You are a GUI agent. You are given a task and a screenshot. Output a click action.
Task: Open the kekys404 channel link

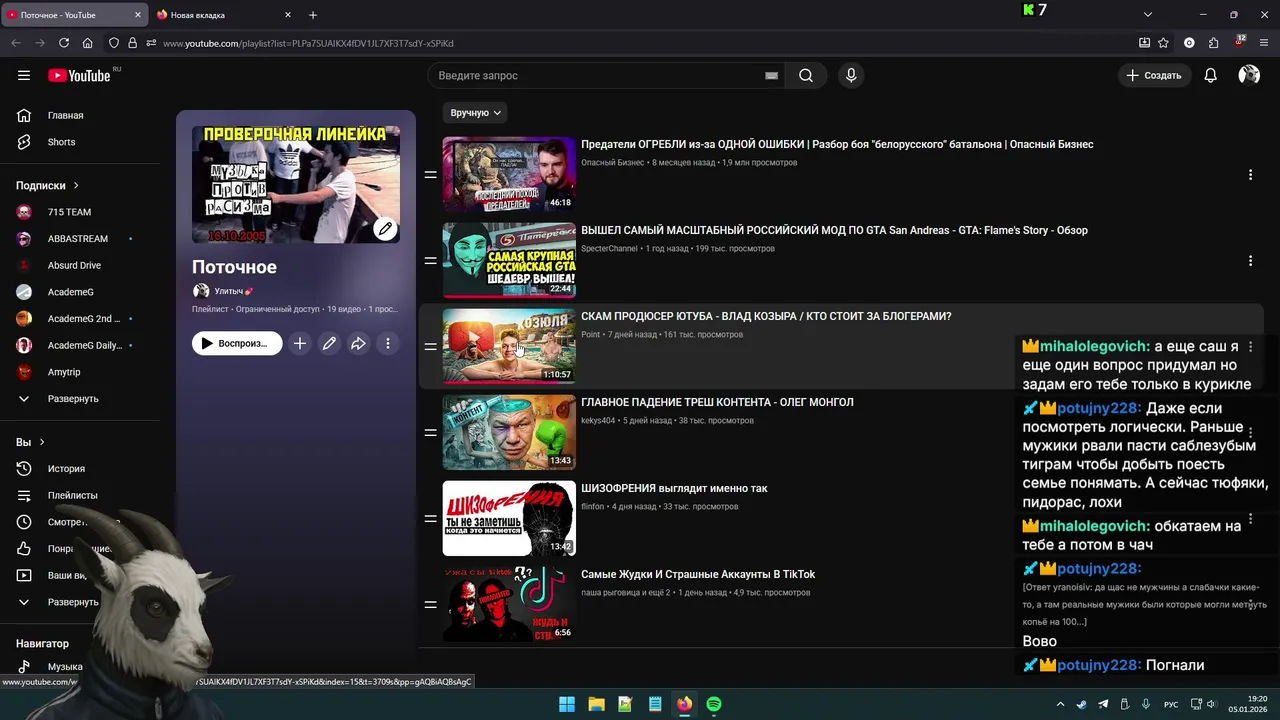point(598,420)
